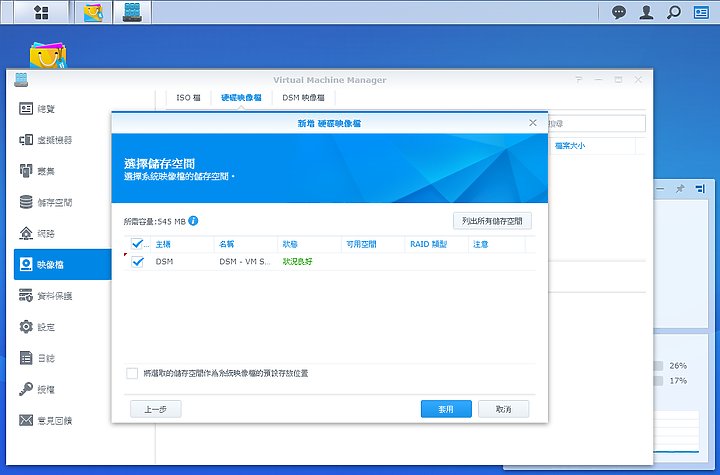Click the 取消 cancel button
720x475 pixels.
coord(503,409)
